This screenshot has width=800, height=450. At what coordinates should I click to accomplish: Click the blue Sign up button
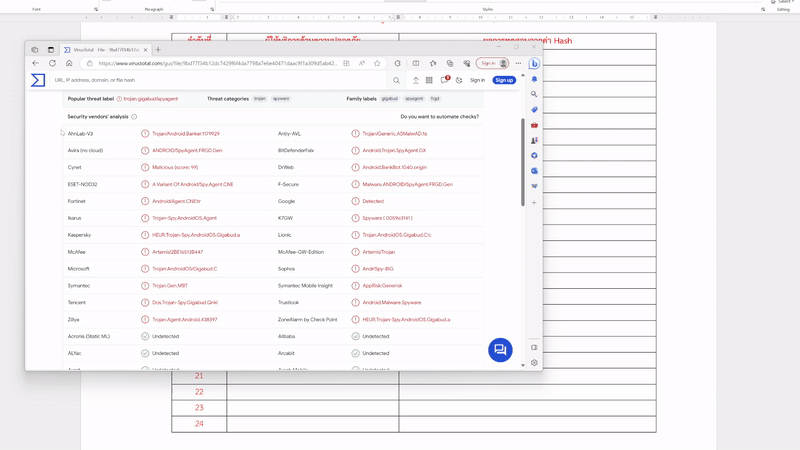(504, 80)
